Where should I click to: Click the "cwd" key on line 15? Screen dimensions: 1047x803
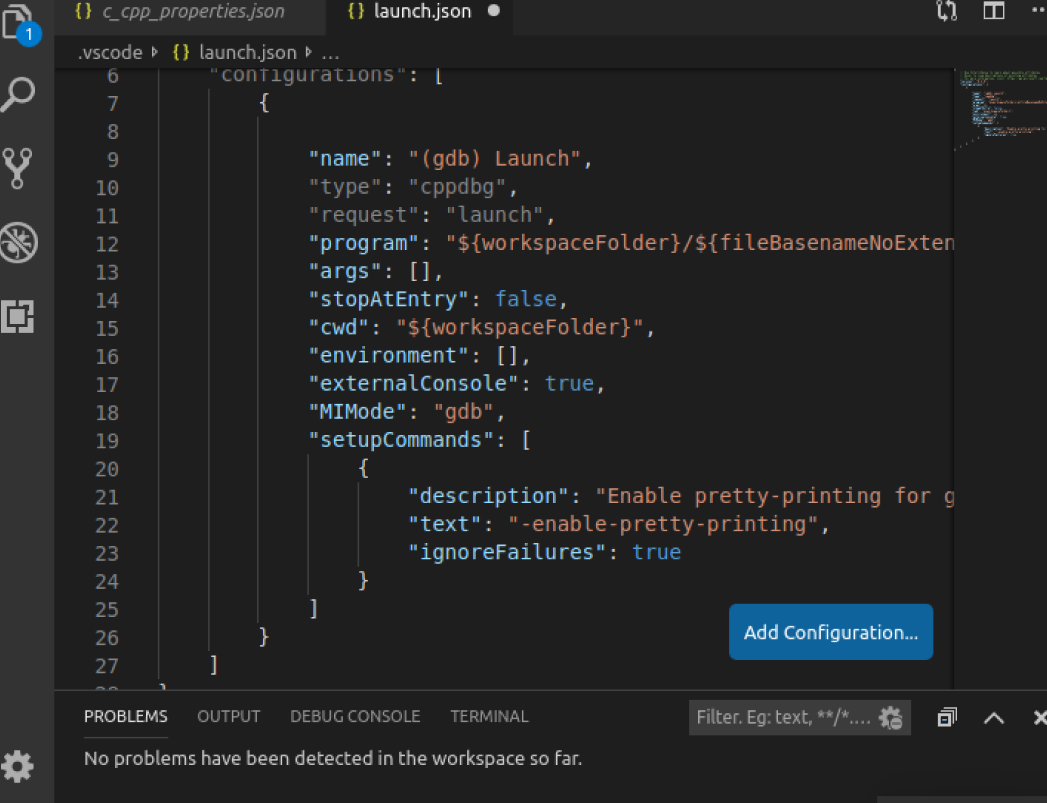click(x=339, y=328)
